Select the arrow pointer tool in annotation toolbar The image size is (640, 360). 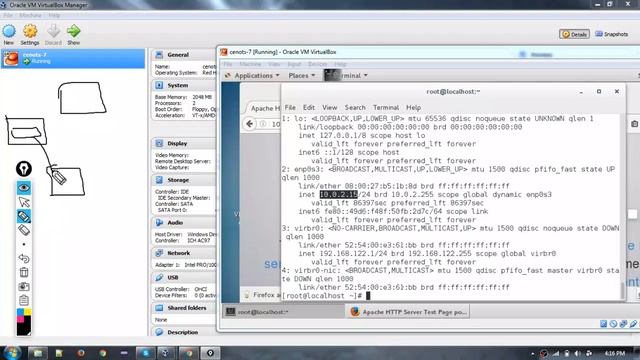[x=24, y=202]
